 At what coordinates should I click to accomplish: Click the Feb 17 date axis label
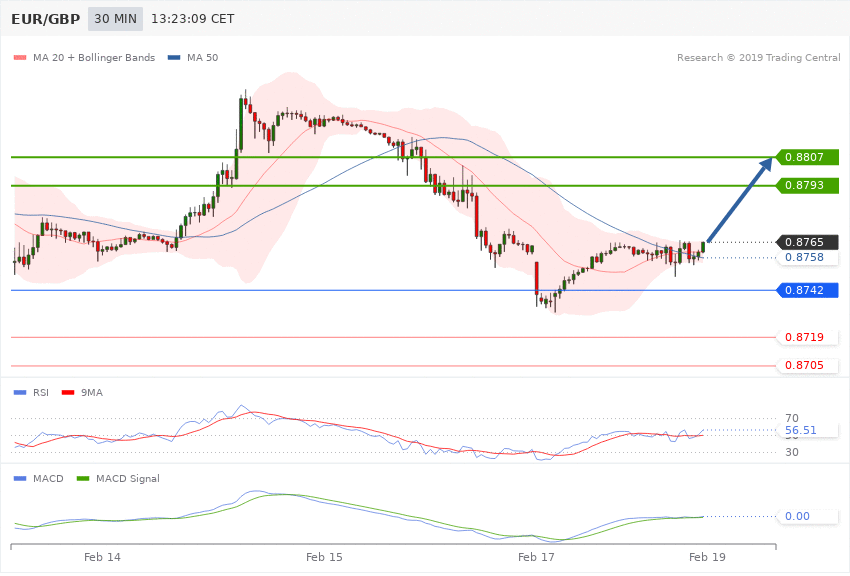(x=536, y=557)
